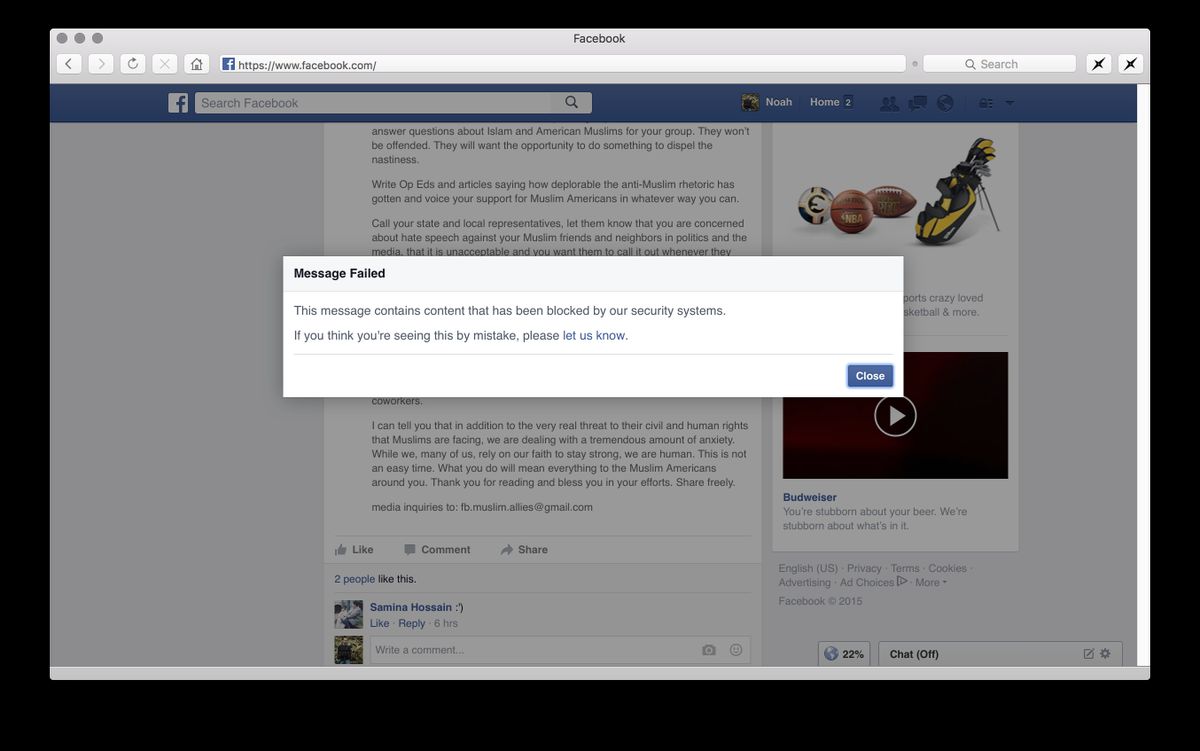This screenshot has width=1200, height=751.
Task: Open the emoji picker in comment box
Action: [736, 650]
